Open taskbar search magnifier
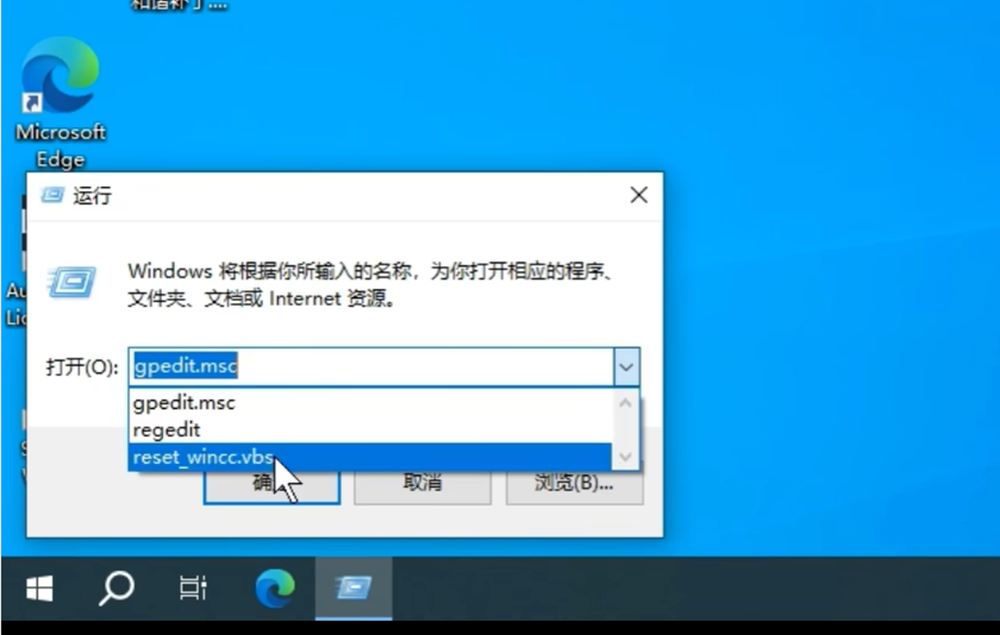Viewport: 1000px width, 635px height. tap(116, 589)
